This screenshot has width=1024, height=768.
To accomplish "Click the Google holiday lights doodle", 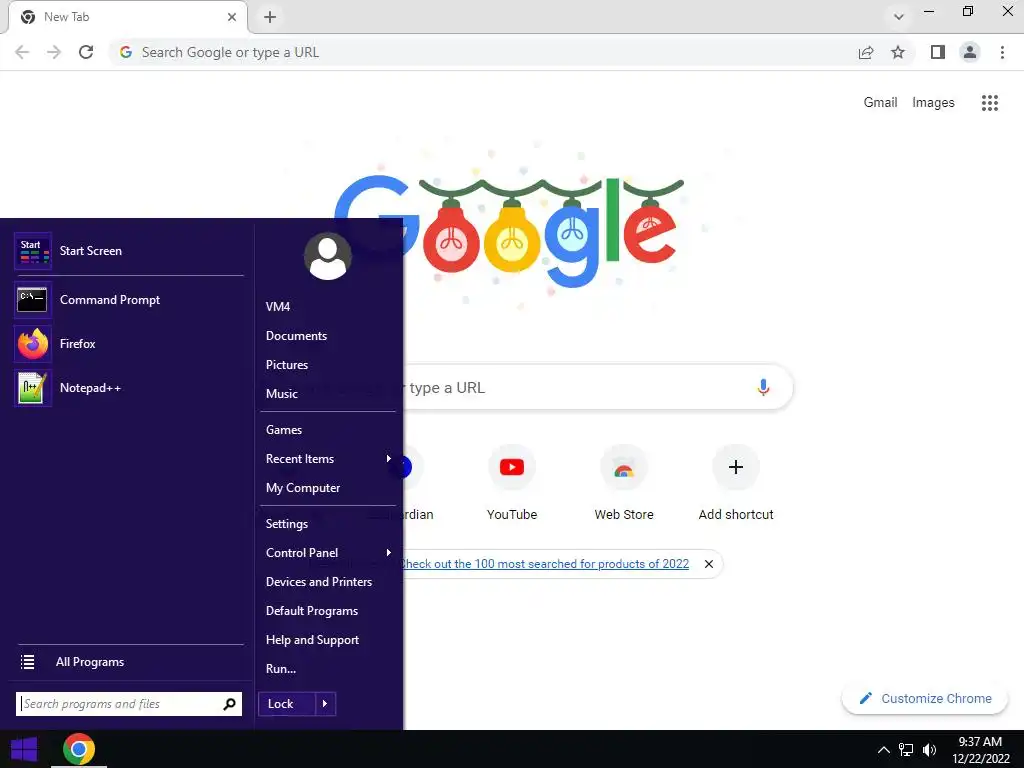I will click(x=511, y=231).
